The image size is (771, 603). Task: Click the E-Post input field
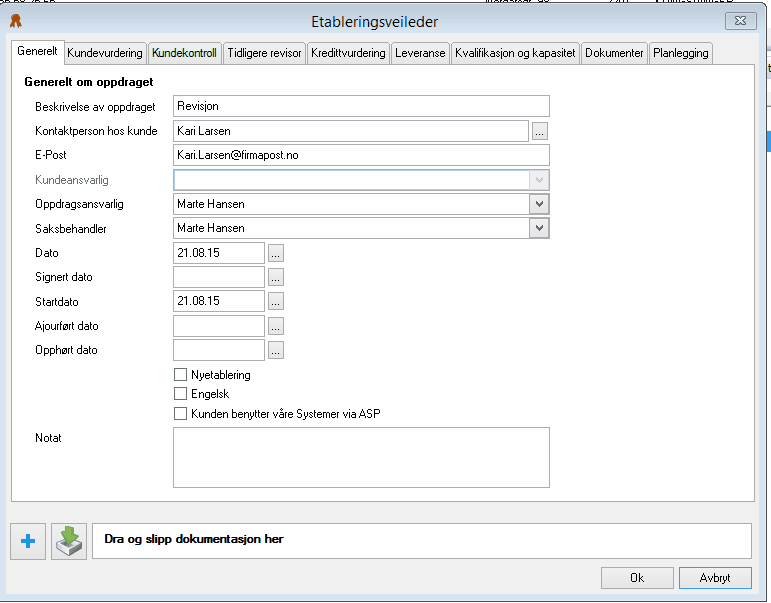(x=361, y=155)
